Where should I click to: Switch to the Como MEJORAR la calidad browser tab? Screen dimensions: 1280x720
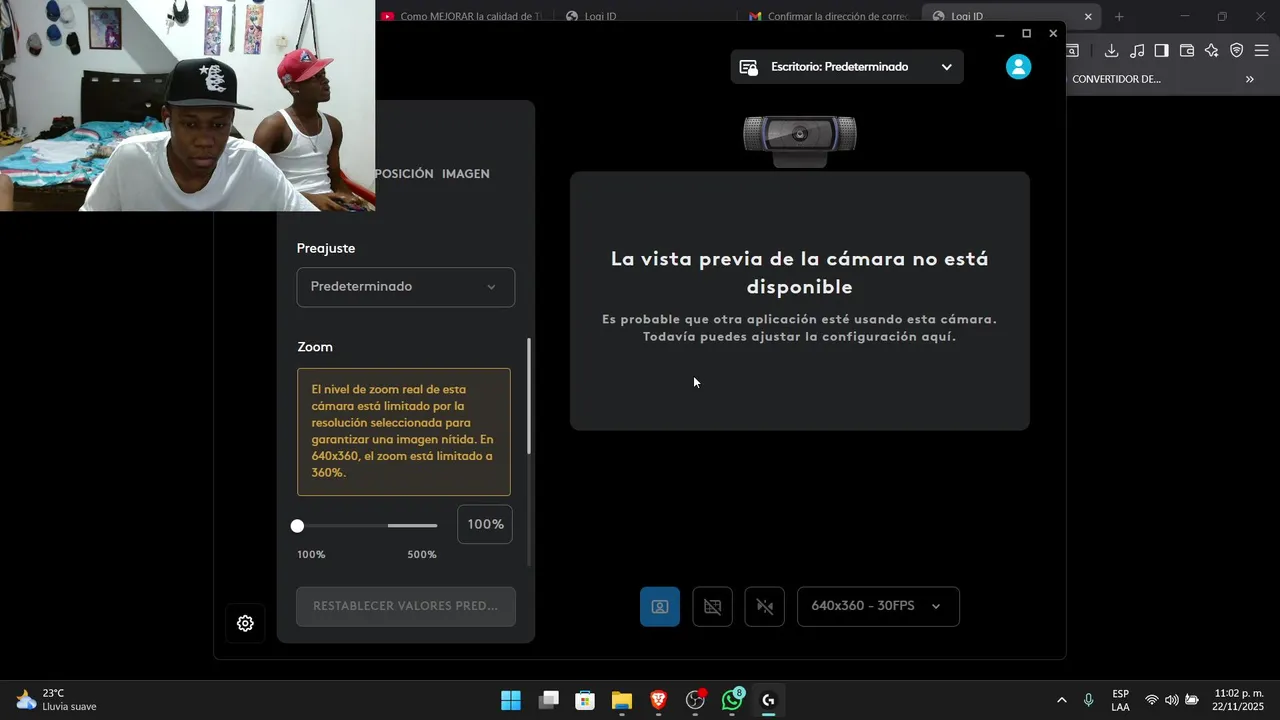point(463,16)
